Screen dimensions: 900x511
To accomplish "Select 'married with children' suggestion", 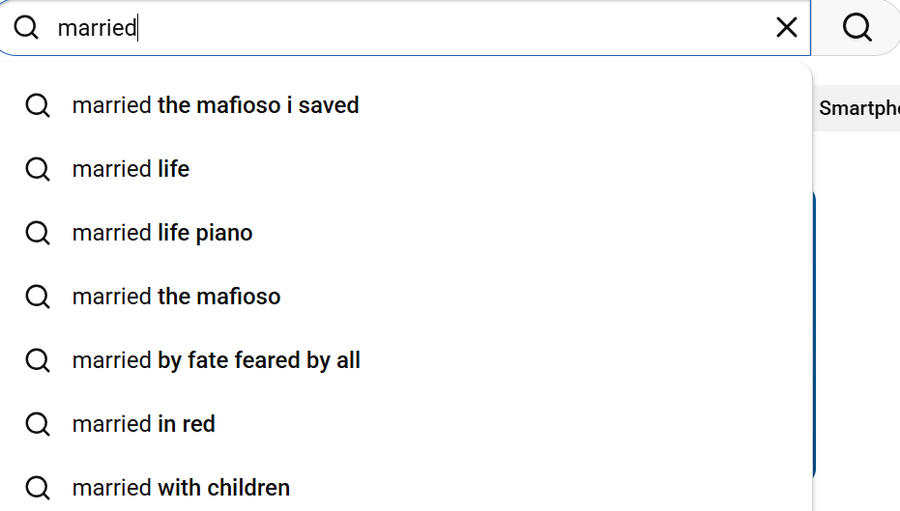I will [x=181, y=488].
